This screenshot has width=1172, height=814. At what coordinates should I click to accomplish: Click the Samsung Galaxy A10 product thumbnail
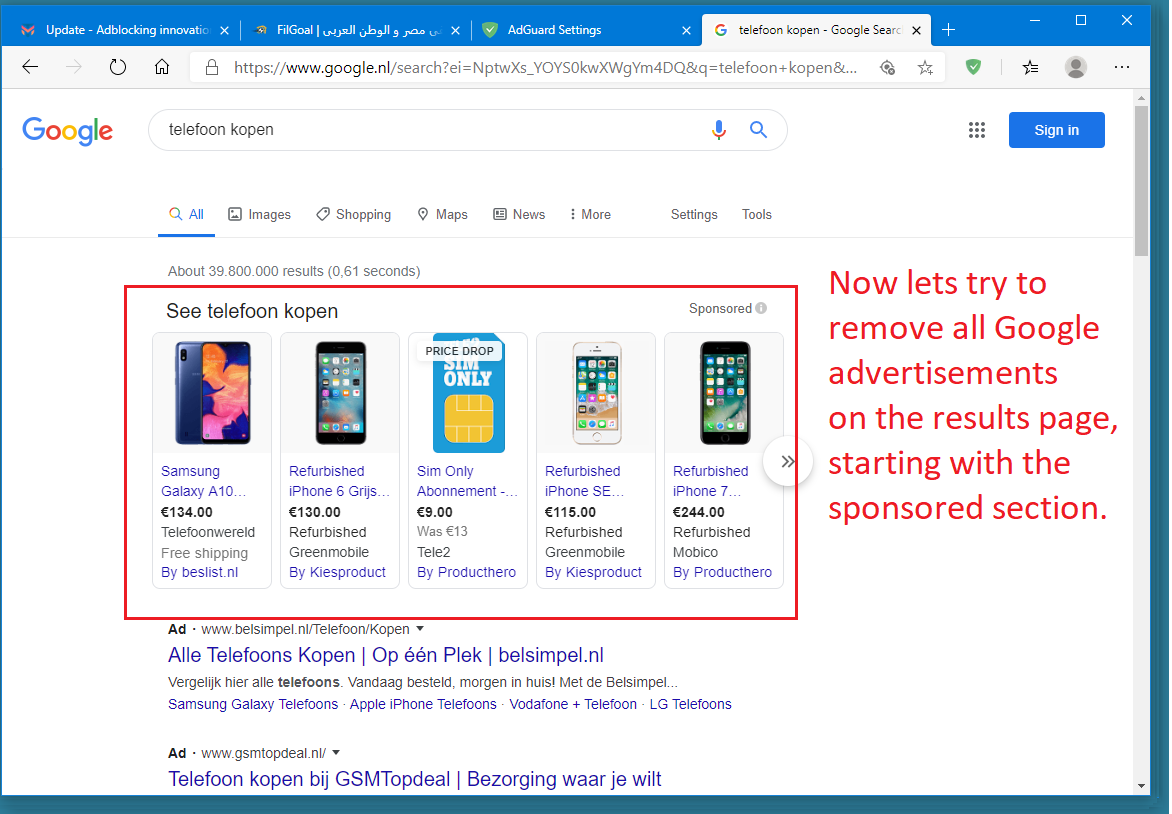pos(212,393)
